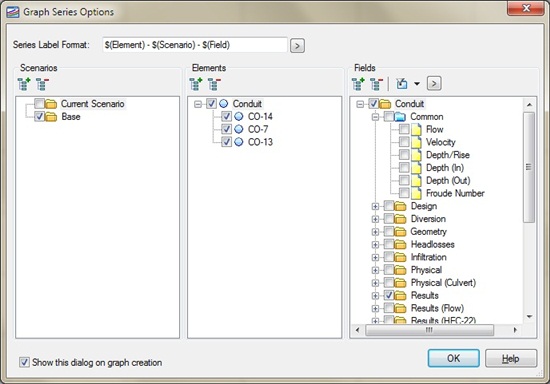The width and height of the screenshot is (550, 384).
Task: Click the Fields panel select-all icon
Action: pos(358,84)
